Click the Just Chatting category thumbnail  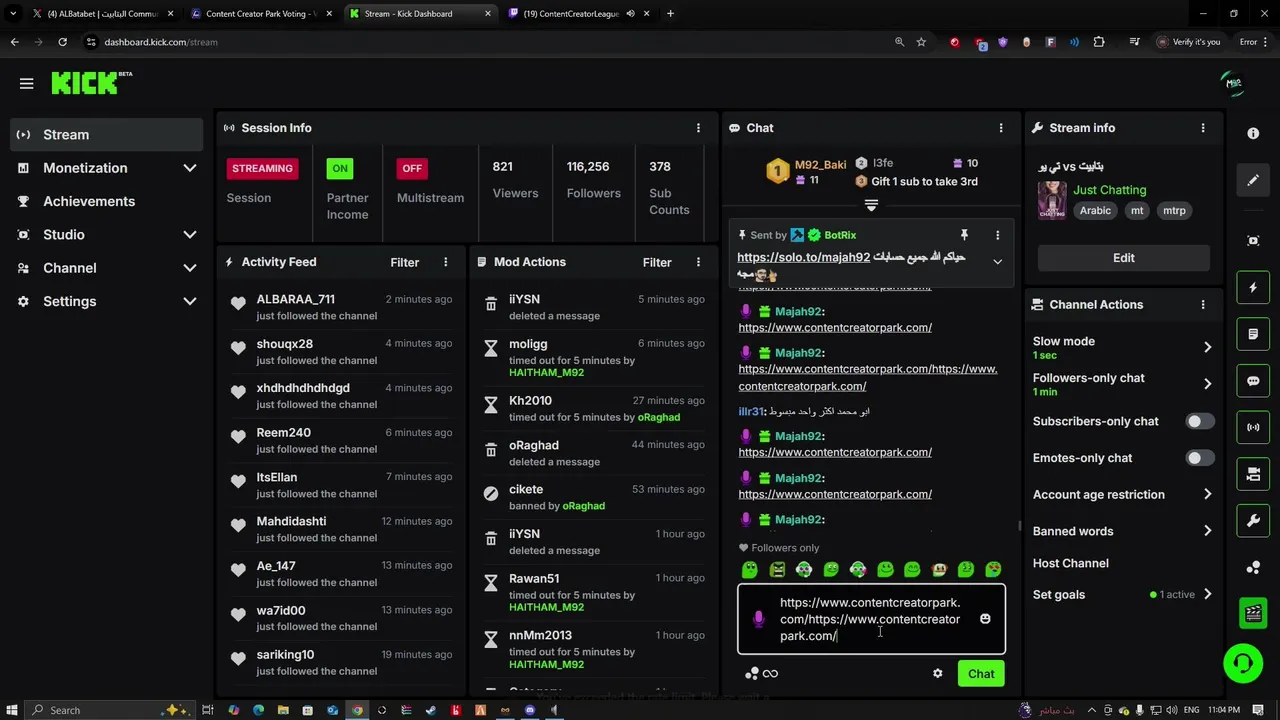[x=1051, y=200]
